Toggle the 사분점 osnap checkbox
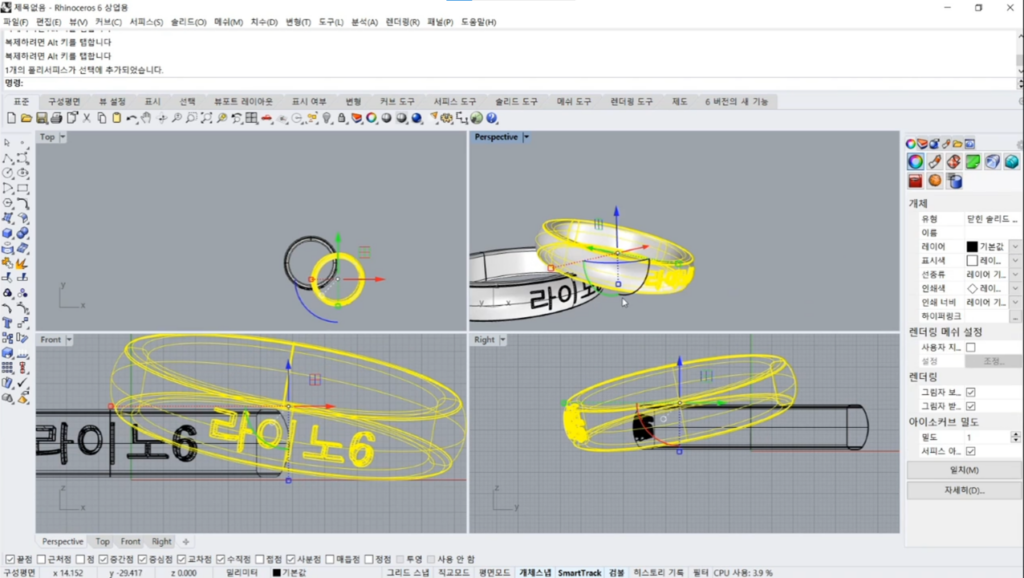1024x578 pixels. [291, 559]
